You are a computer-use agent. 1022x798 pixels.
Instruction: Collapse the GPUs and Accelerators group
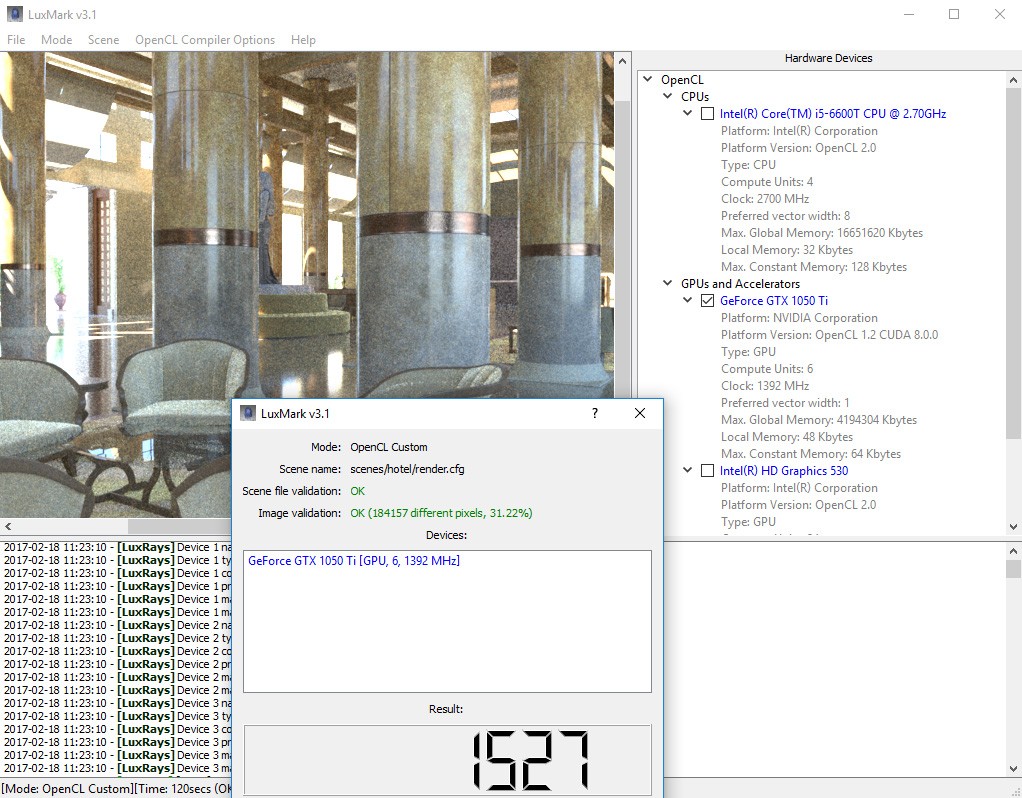pyautogui.click(x=668, y=284)
